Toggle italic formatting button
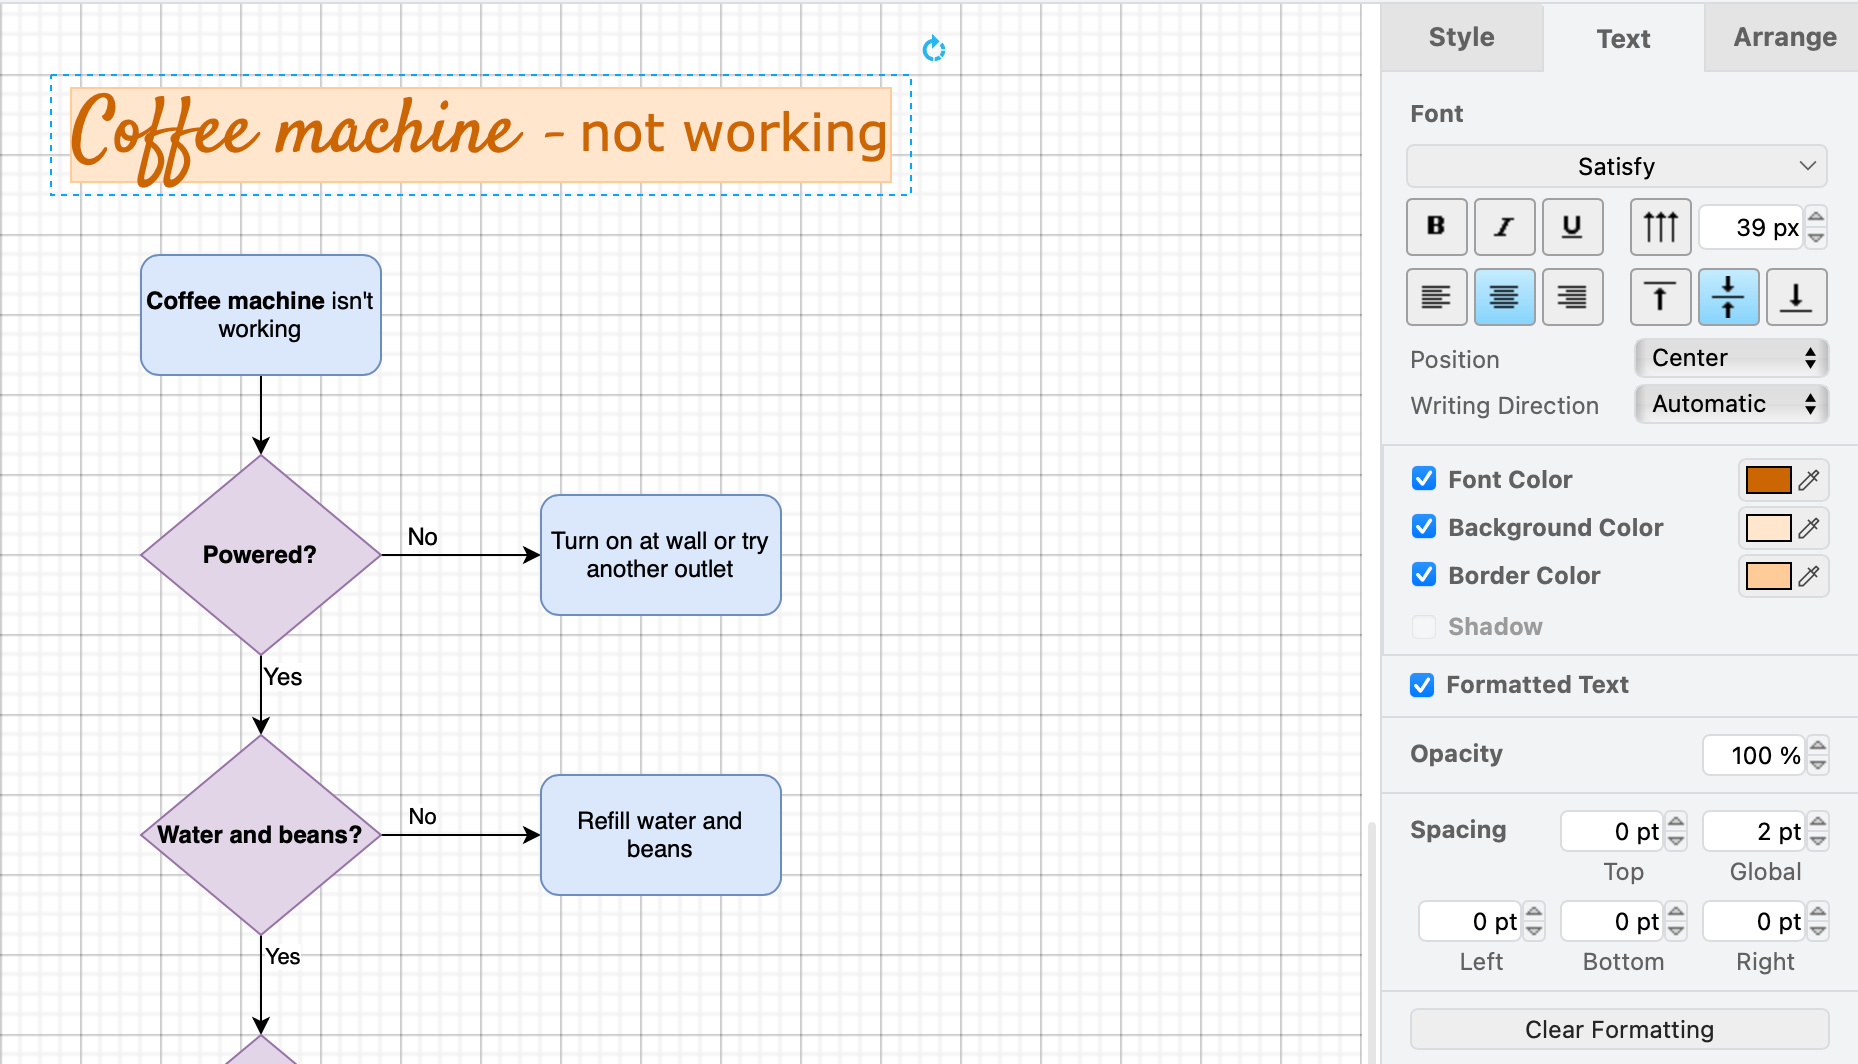The height and width of the screenshot is (1064, 1858). 1504,227
